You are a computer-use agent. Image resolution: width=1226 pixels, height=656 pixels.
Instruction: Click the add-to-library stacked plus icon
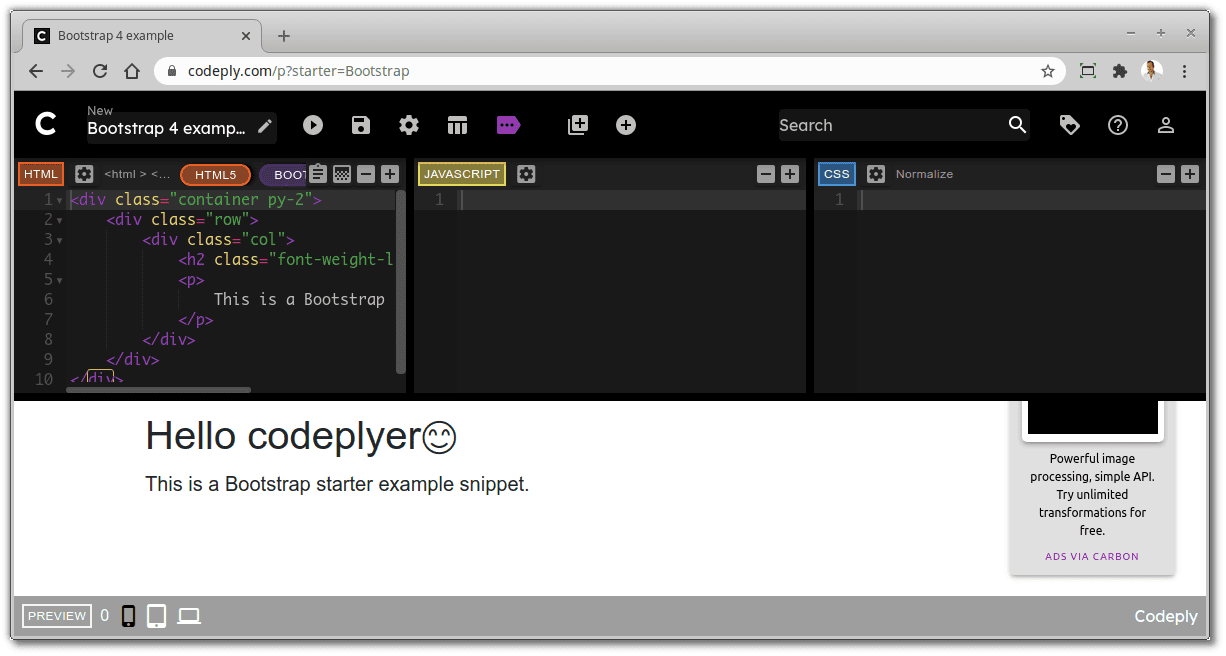(x=578, y=125)
